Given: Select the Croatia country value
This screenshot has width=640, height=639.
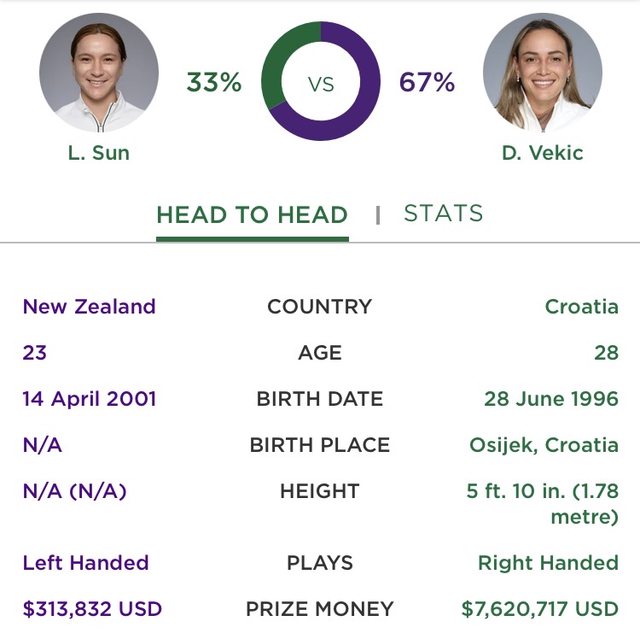Looking at the screenshot, I should (x=581, y=306).
